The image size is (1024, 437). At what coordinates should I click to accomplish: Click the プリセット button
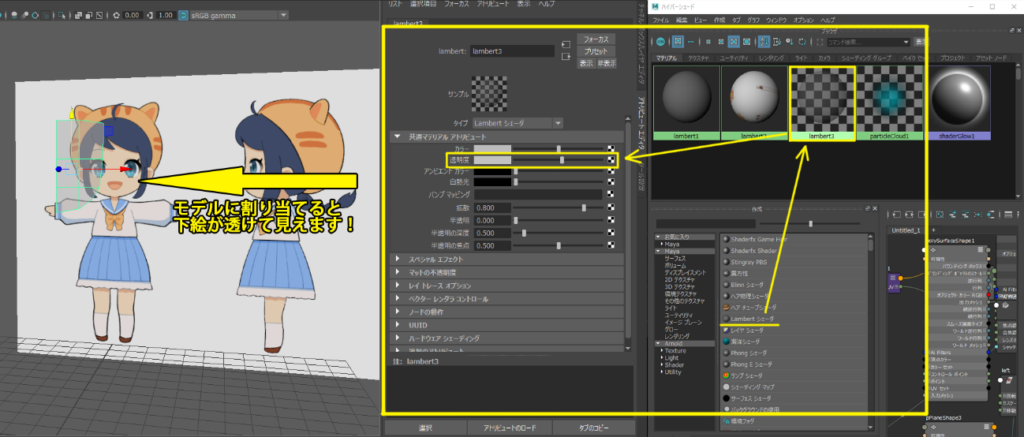(x=596, y=52)
